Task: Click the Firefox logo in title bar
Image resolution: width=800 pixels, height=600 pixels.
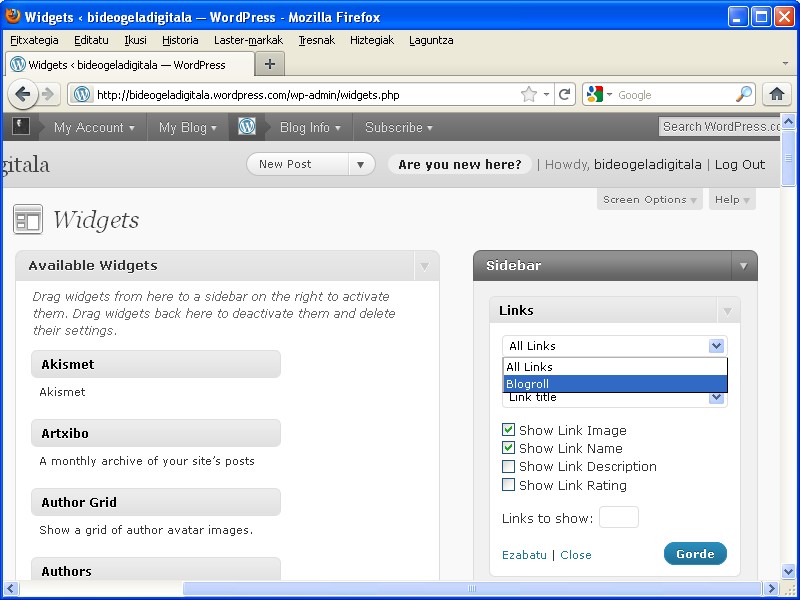Action: 12,16
